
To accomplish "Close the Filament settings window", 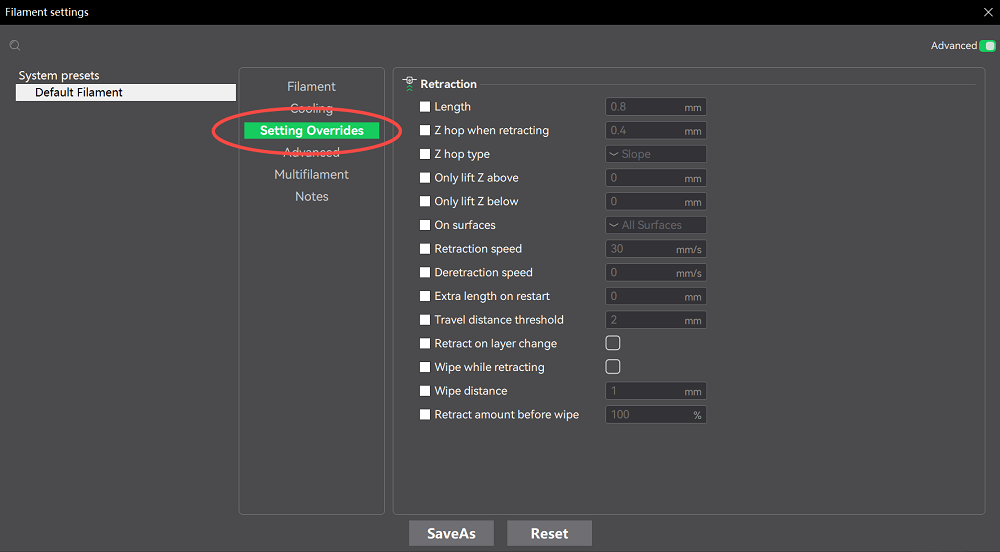I will (987, 12).
